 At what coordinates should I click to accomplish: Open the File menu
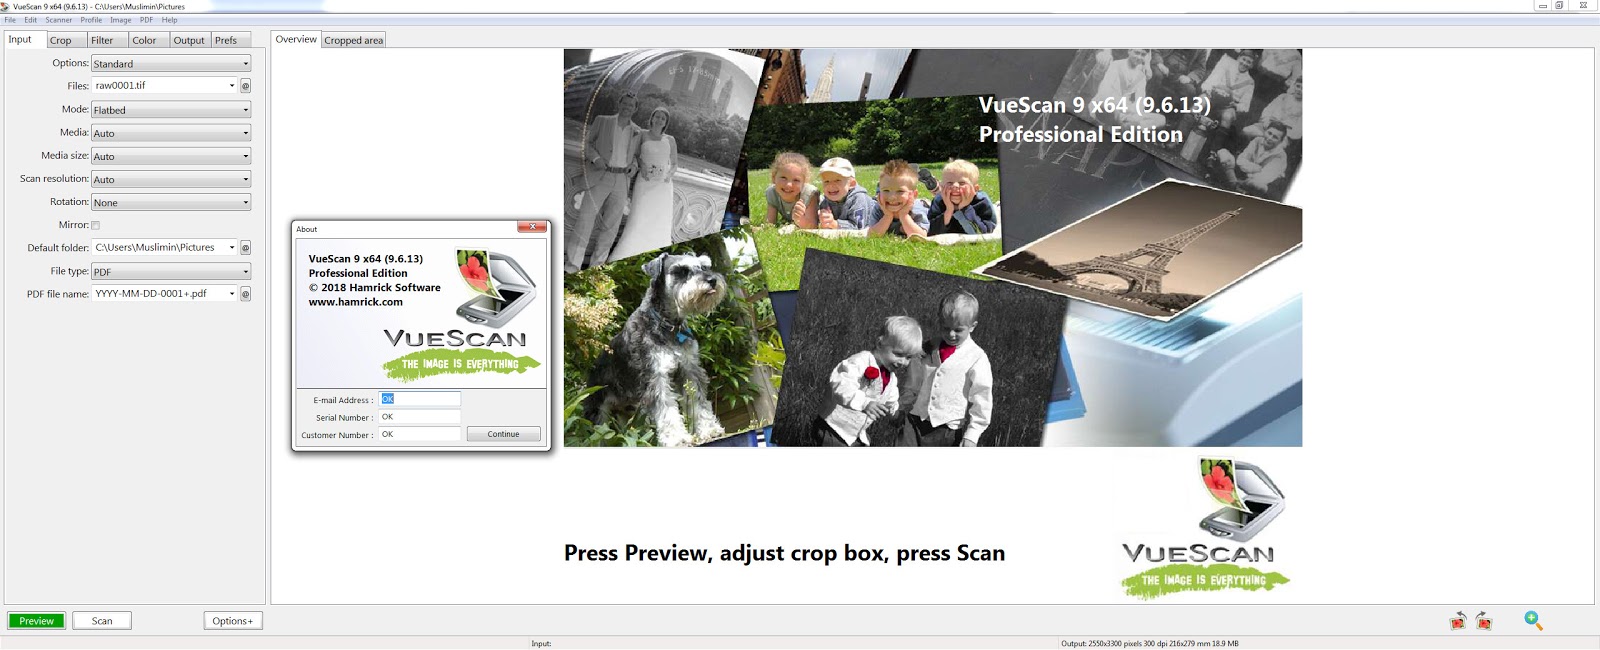(10, 20)
